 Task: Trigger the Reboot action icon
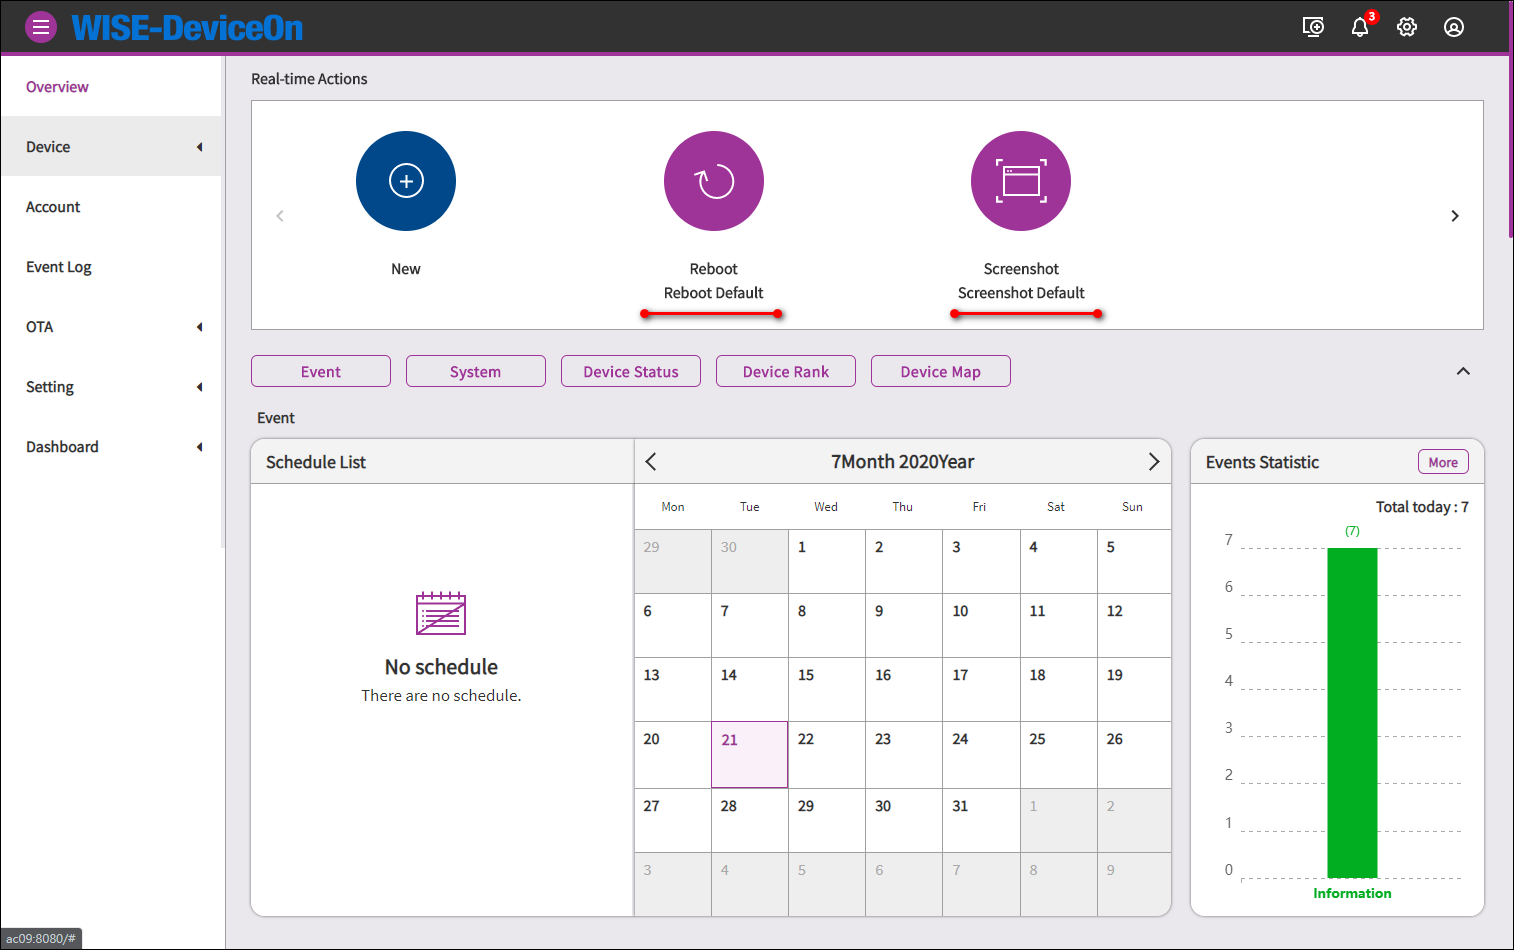pos(714,181)
